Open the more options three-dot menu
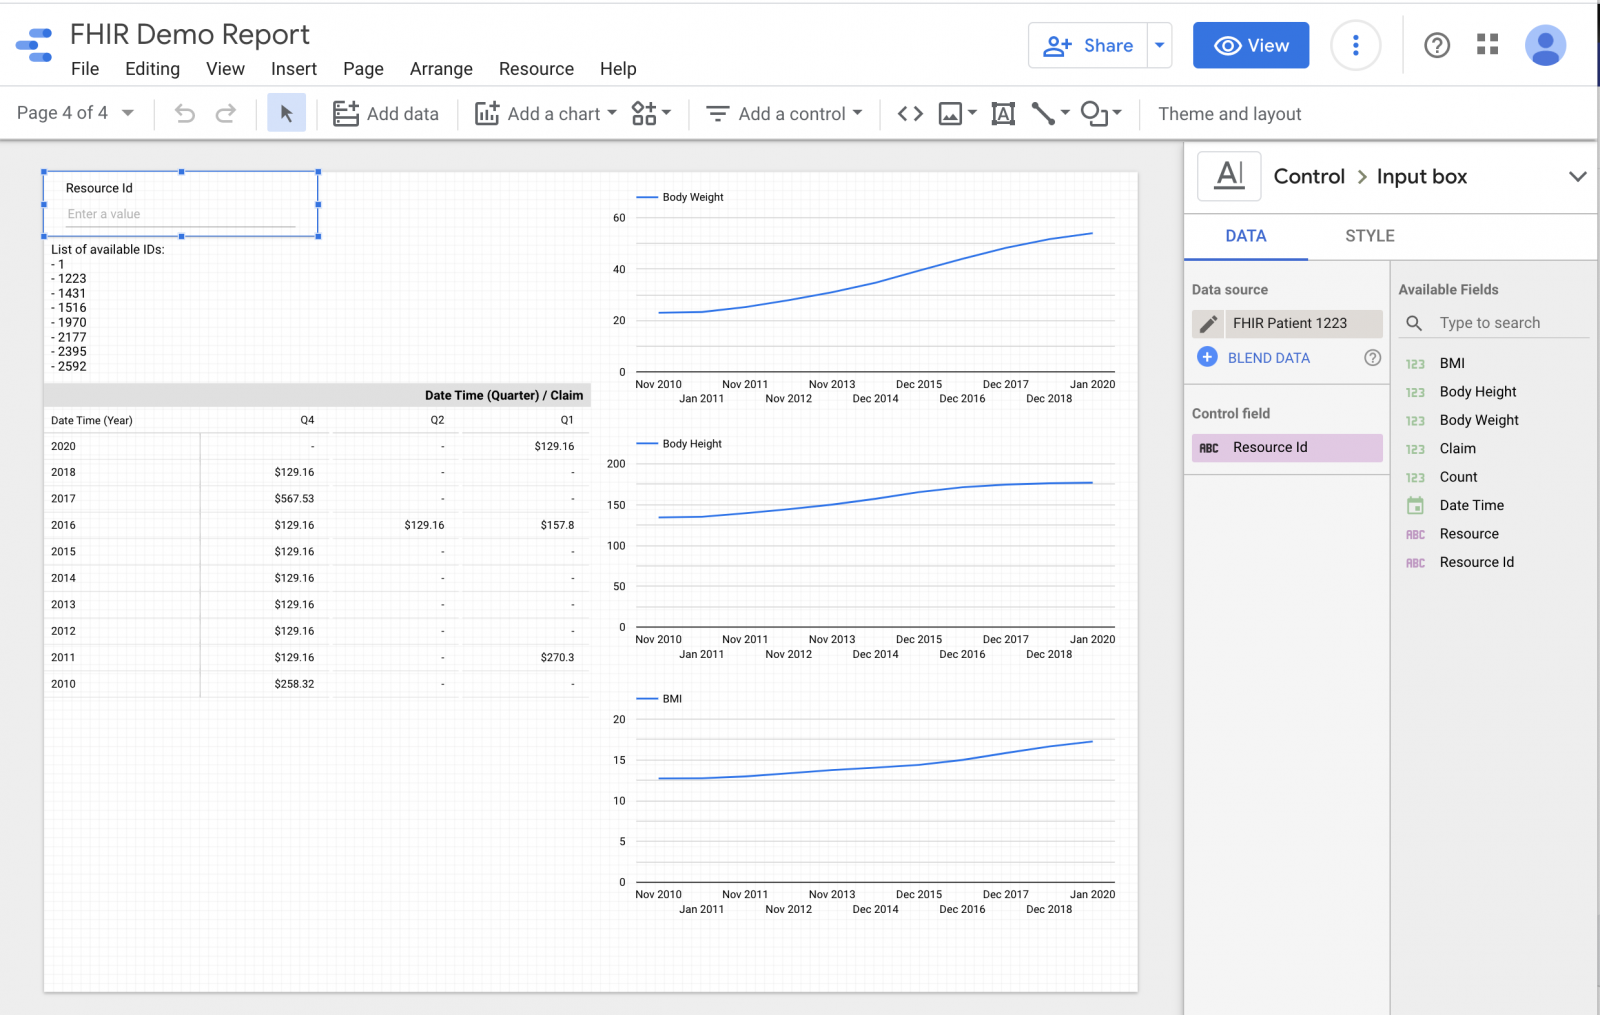 pos(1355,45)
